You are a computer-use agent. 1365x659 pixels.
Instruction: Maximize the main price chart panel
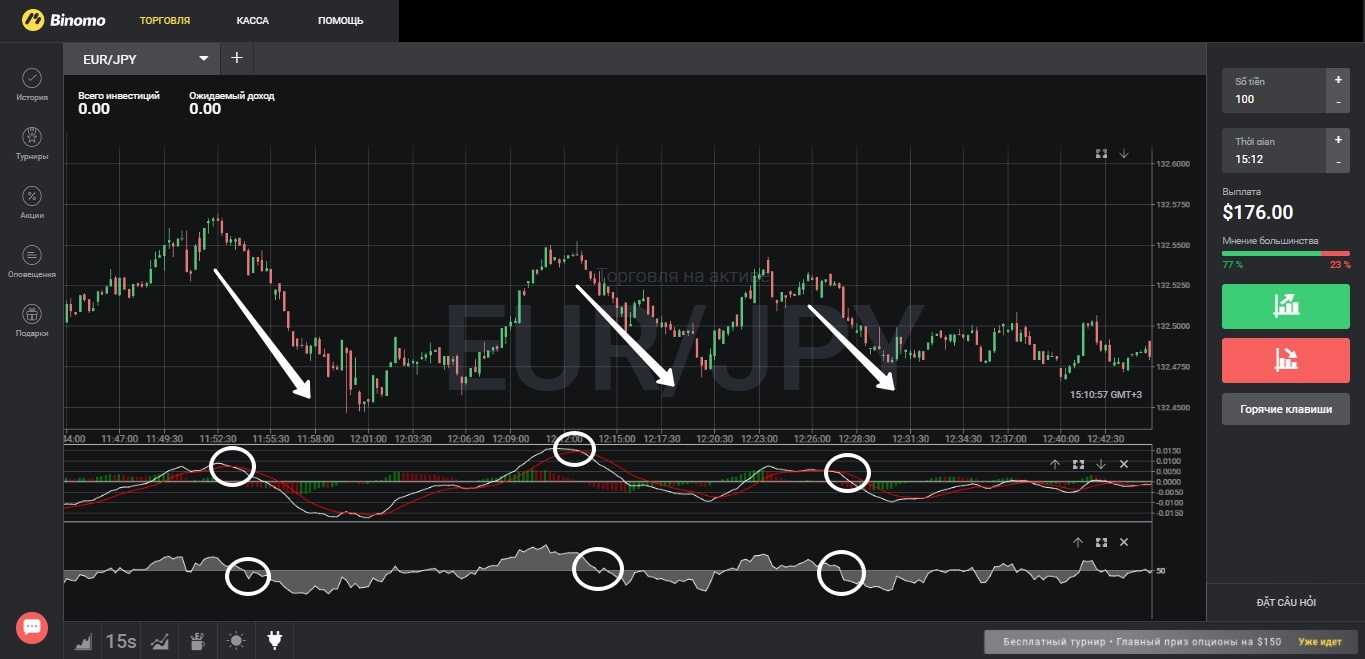click(1101, 153)
